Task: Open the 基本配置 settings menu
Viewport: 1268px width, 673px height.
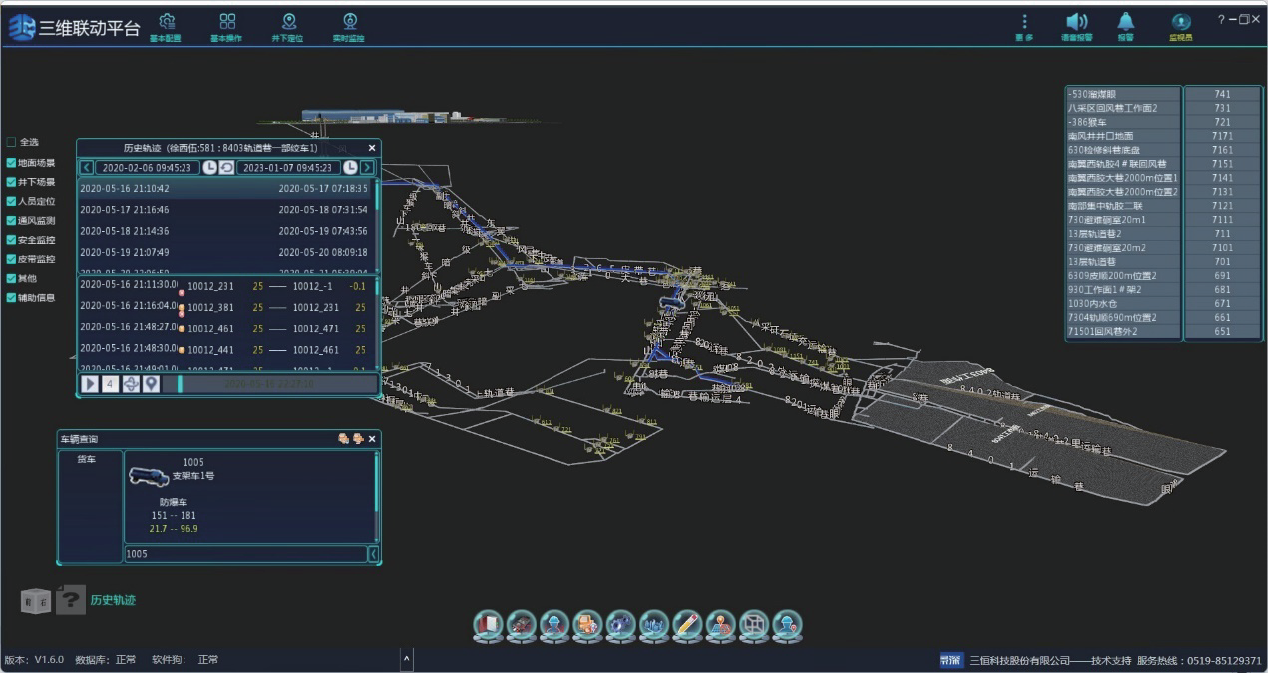Action: pos(166,25)
